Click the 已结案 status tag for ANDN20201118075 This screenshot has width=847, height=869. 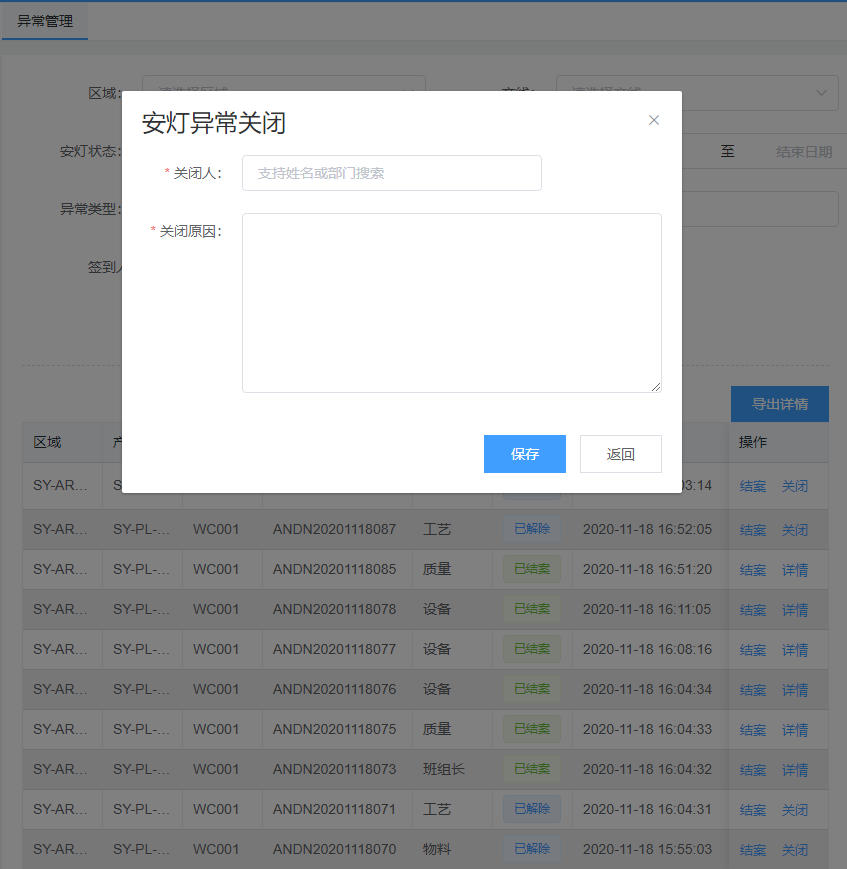point(532,729)
